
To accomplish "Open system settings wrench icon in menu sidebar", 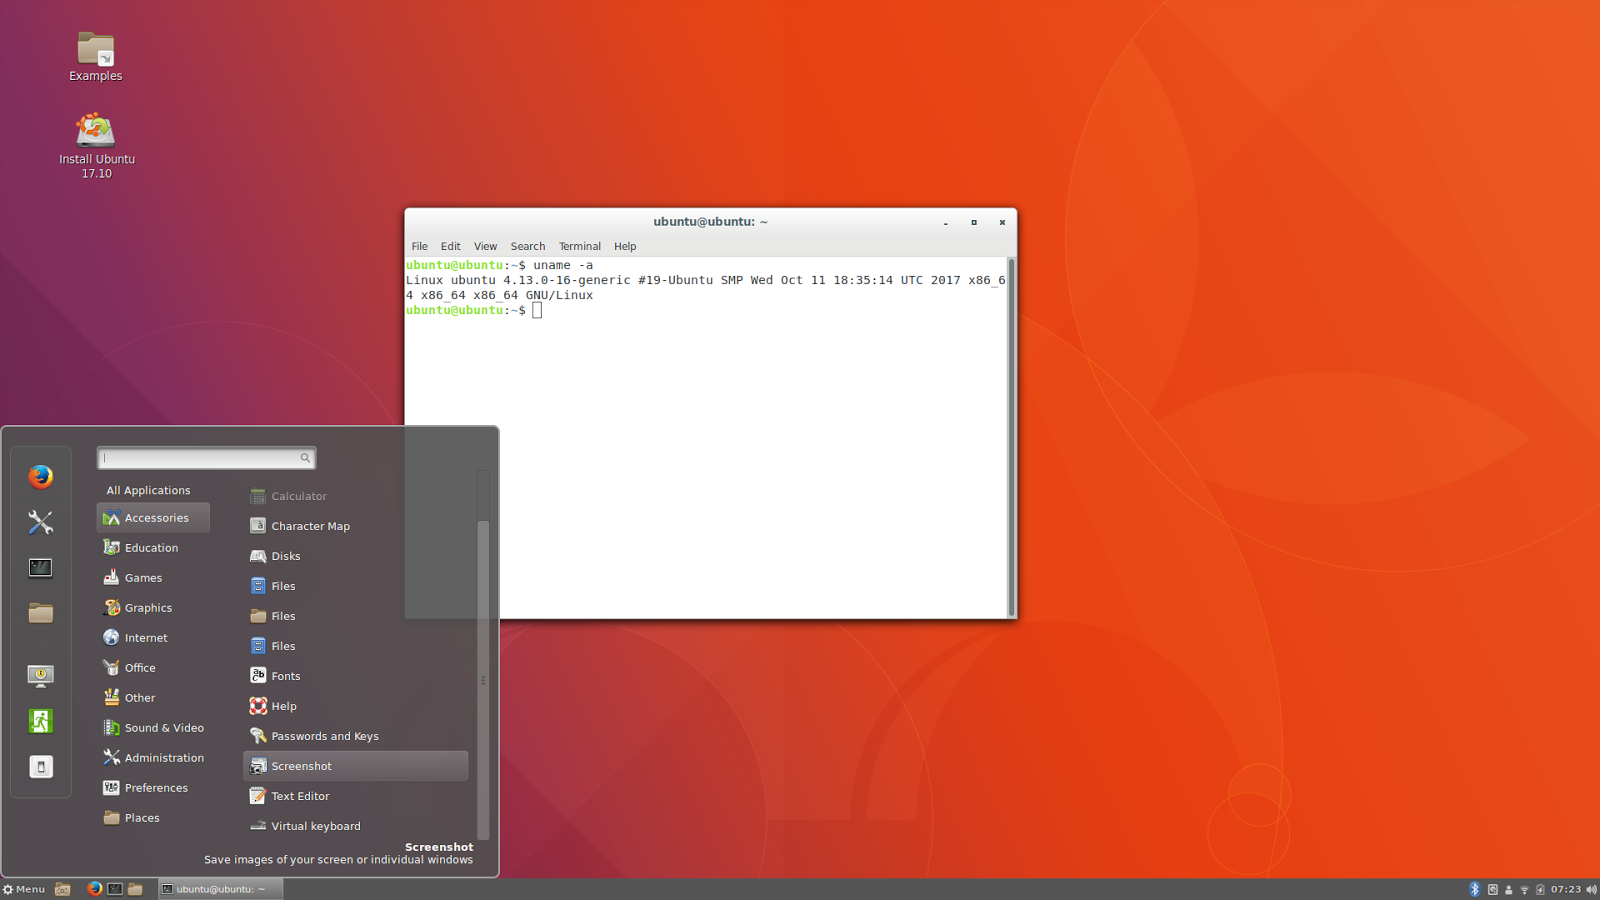I will pos(40,521).
